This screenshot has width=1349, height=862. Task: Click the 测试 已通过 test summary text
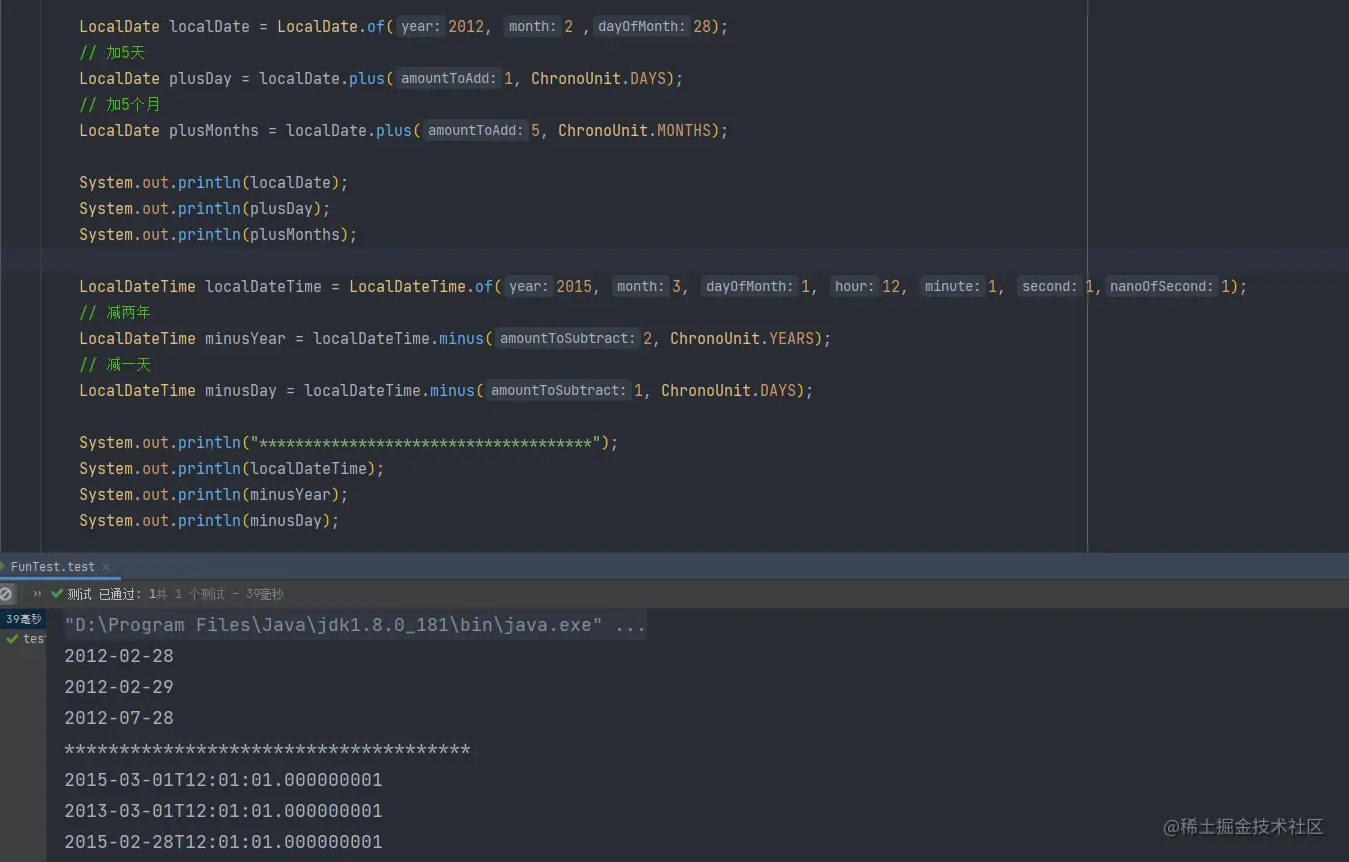pyautogui.click(x=105, y=594)
